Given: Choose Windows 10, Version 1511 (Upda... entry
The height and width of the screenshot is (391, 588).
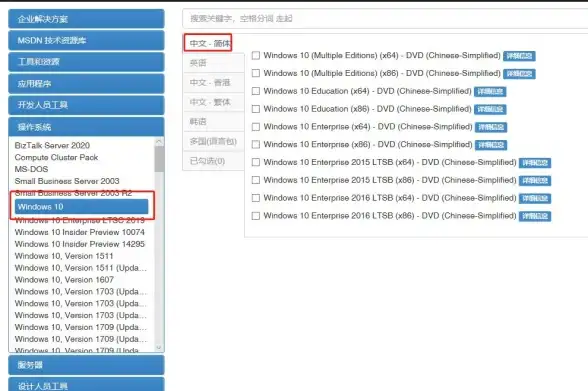Looking at the screenshot, I should coord(81,268).
